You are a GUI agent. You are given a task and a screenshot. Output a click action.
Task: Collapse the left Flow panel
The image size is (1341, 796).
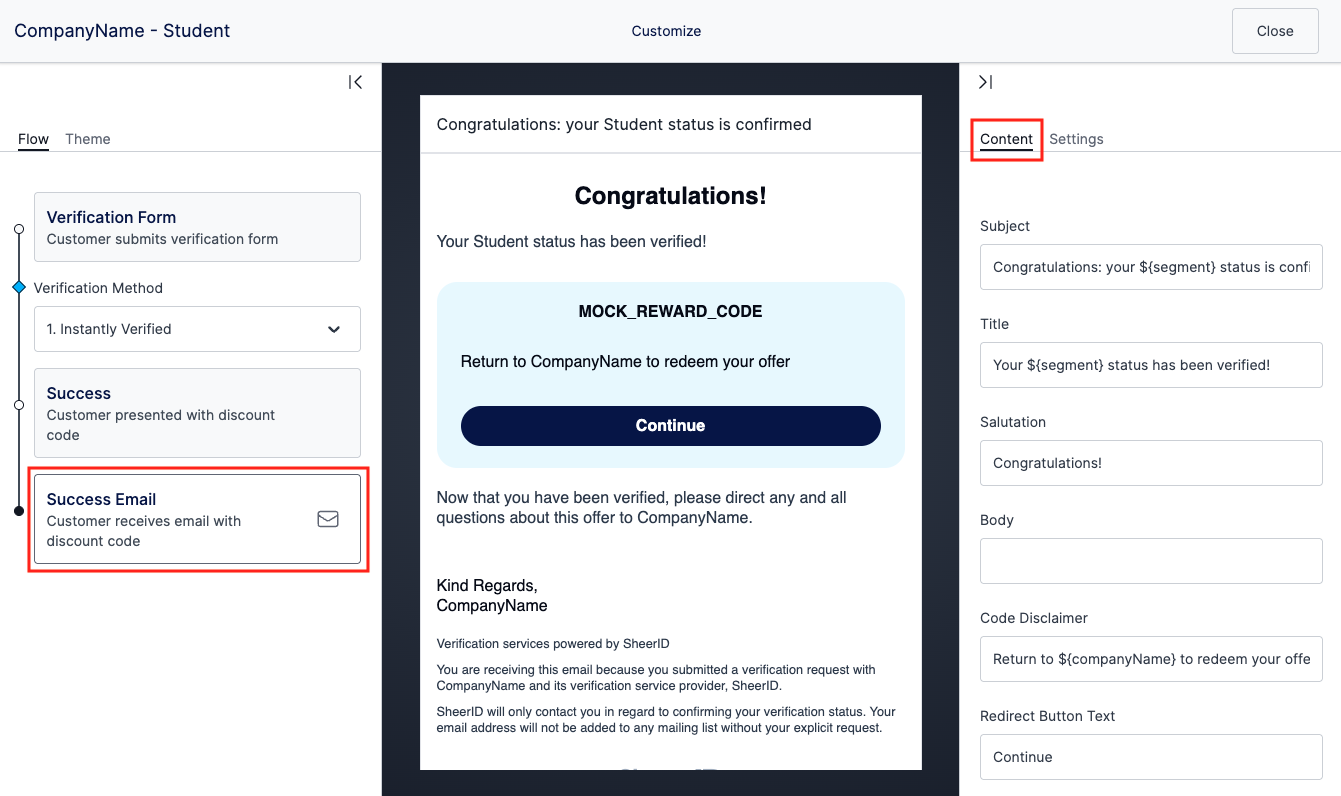[355, 82]
